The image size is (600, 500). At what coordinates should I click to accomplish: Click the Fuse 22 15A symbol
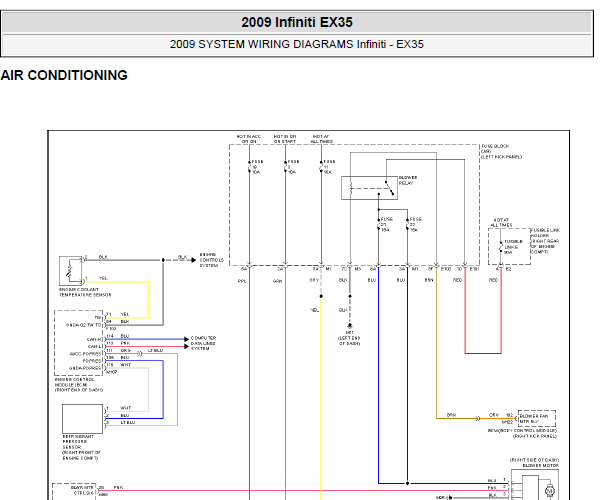tap(408, 225)
